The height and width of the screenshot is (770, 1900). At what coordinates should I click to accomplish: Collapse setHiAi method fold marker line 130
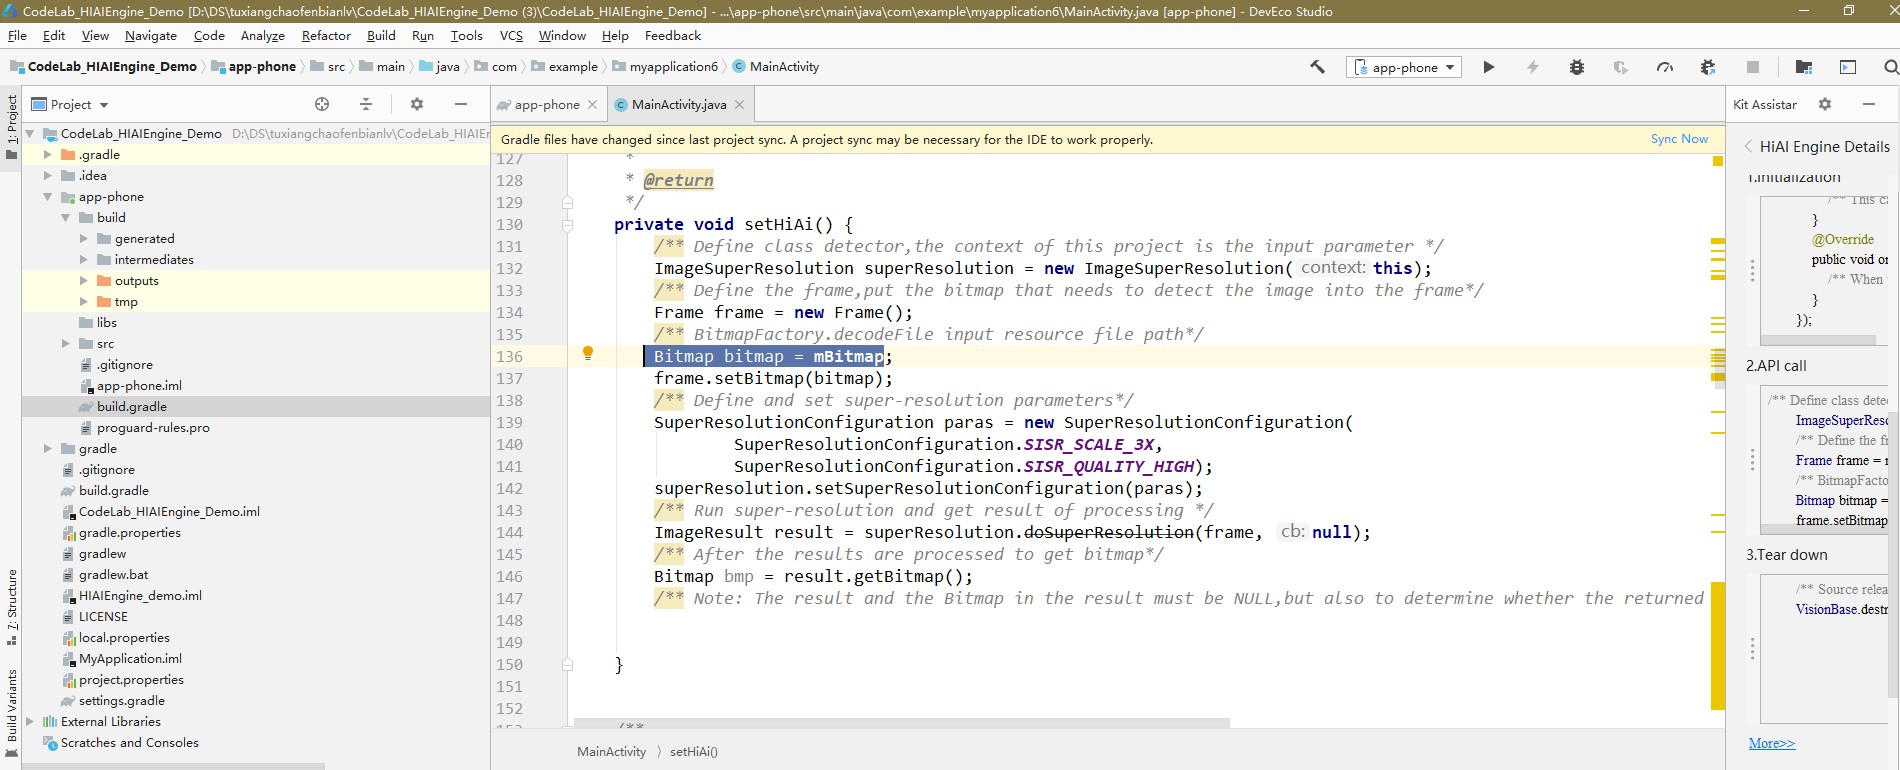tap(567, 225)
